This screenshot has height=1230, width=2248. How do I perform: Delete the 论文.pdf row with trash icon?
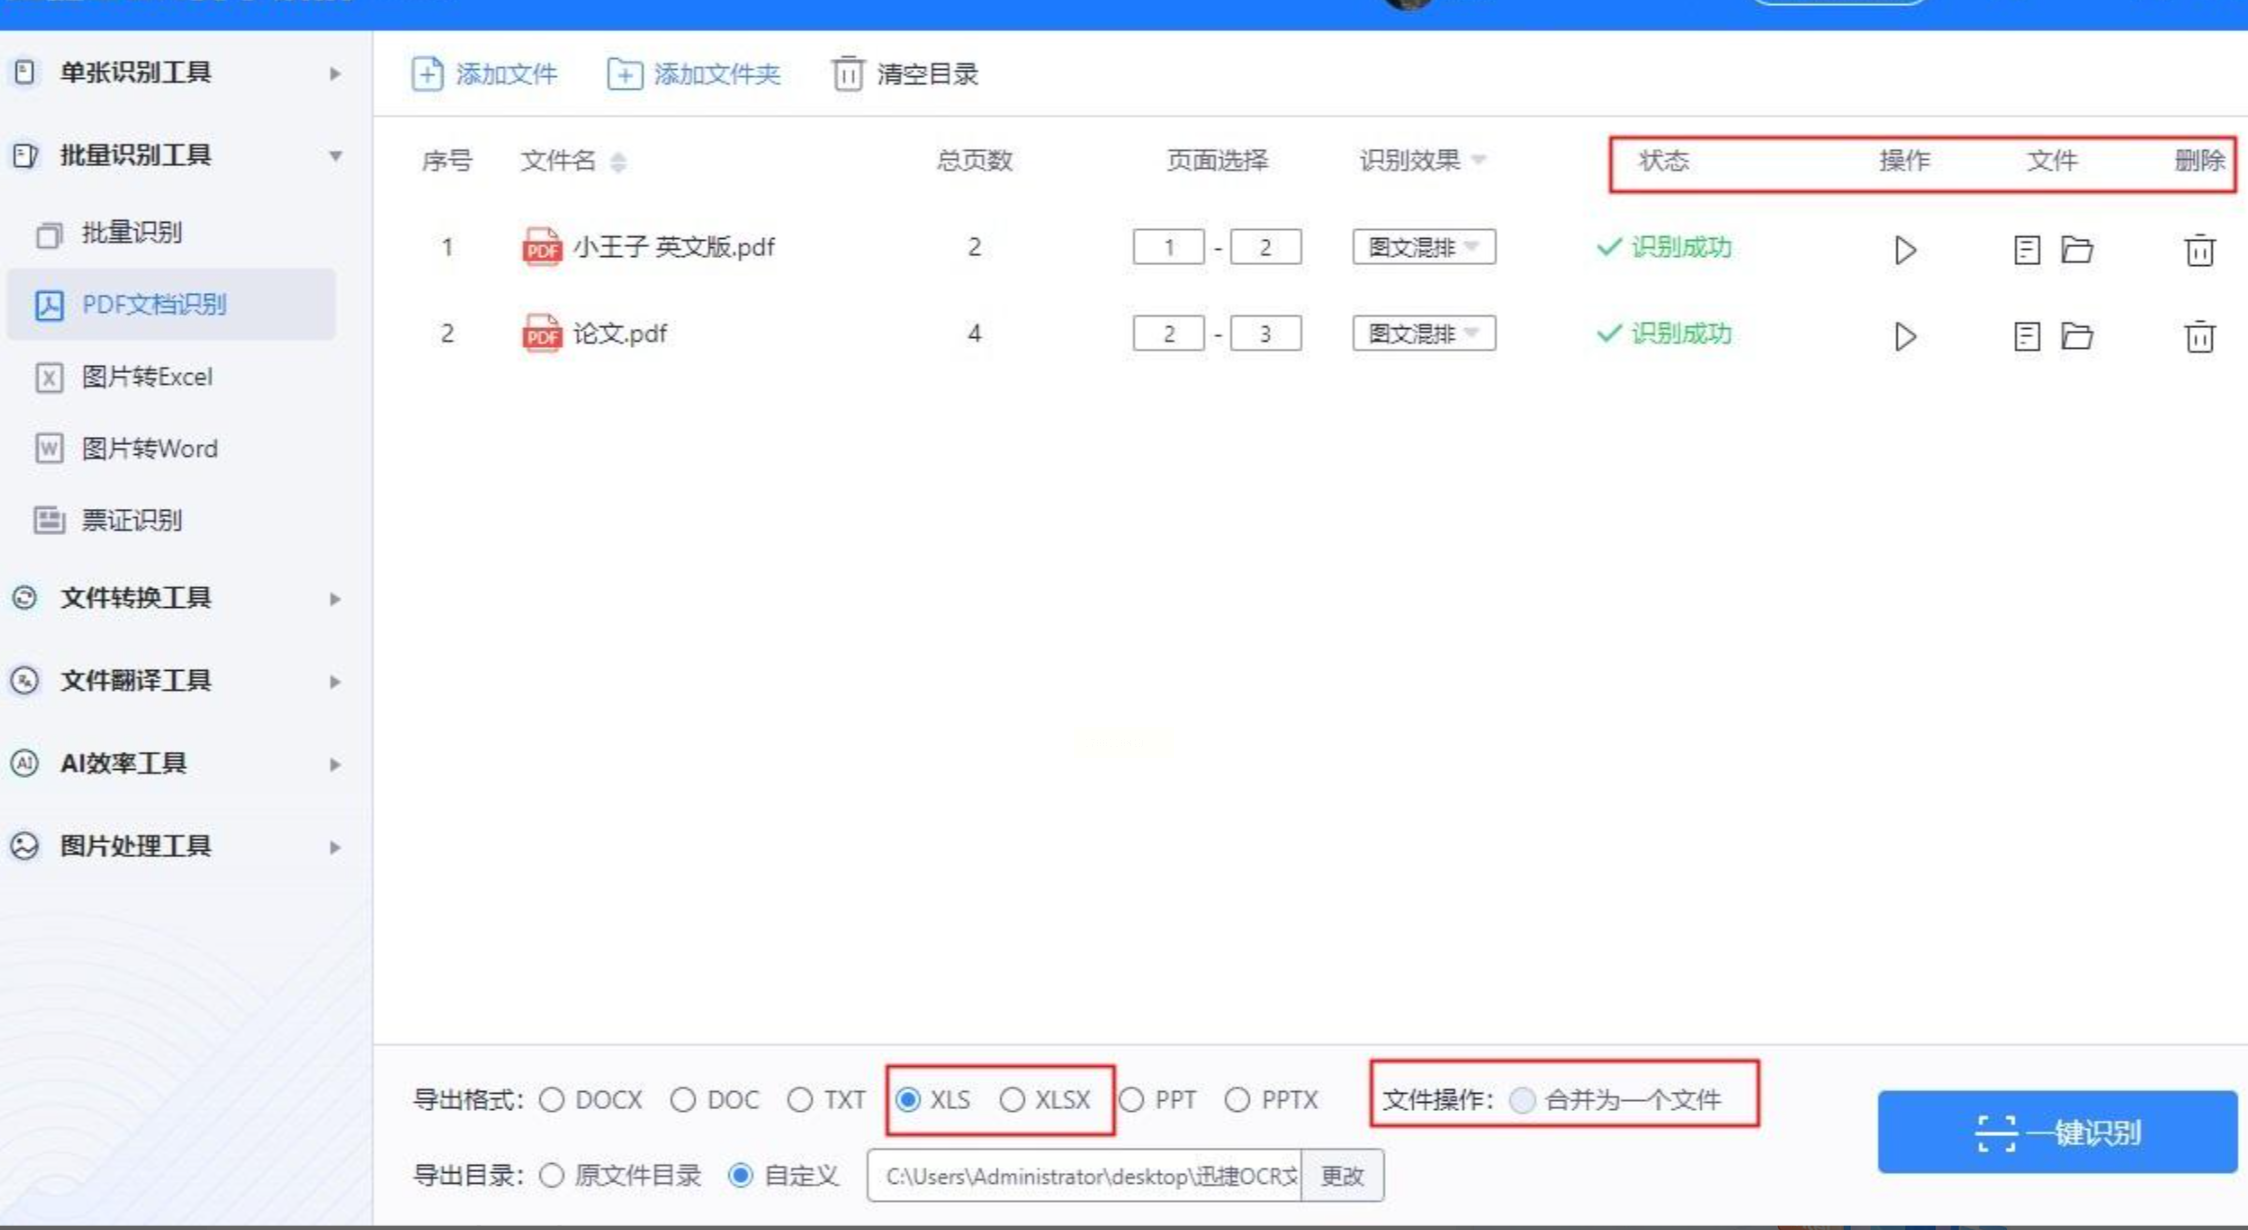[x=2199, y=336]
